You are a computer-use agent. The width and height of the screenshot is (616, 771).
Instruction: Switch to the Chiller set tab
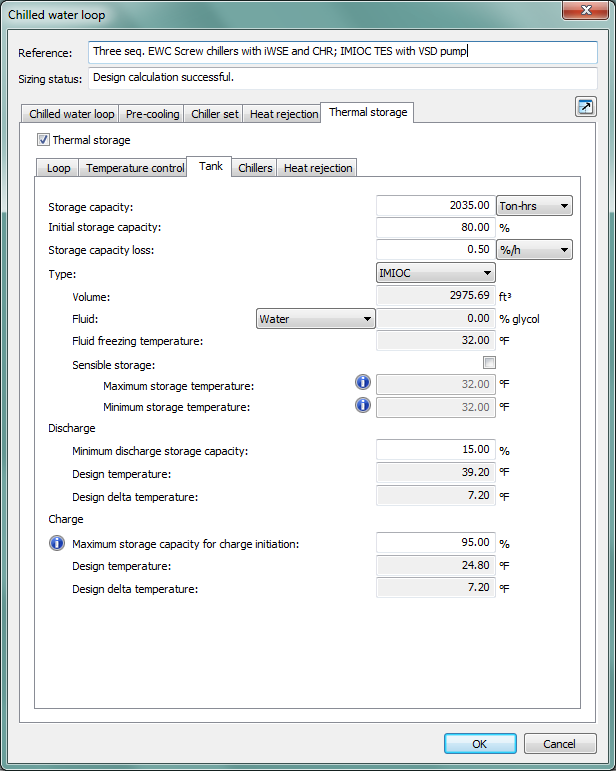215,114
